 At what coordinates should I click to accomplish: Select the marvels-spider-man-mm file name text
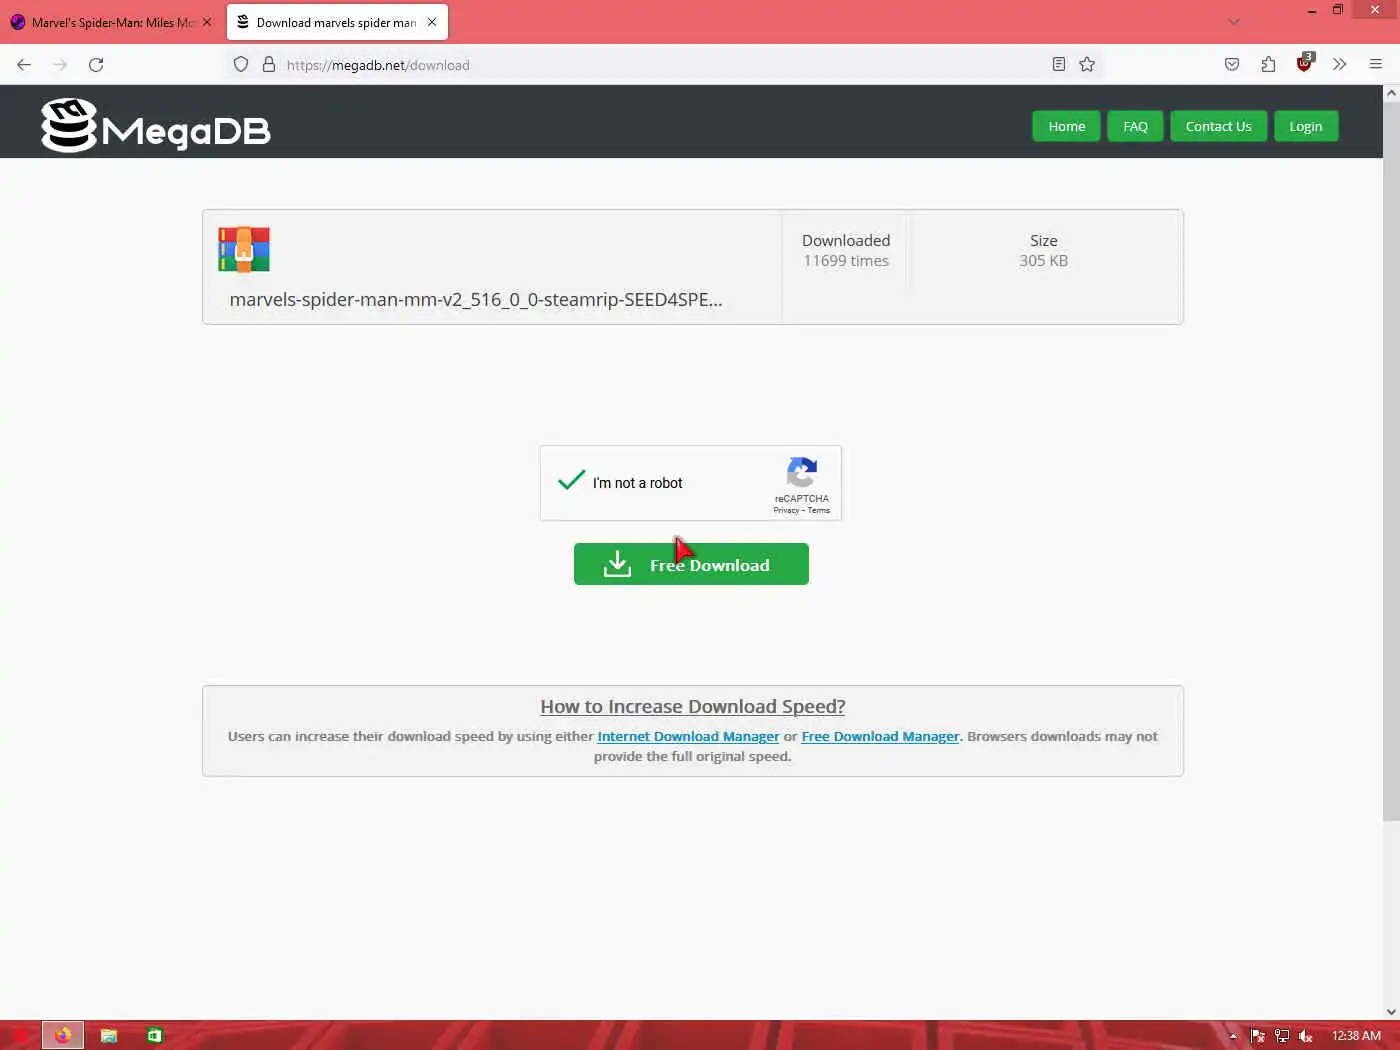(x=476, y=299)
